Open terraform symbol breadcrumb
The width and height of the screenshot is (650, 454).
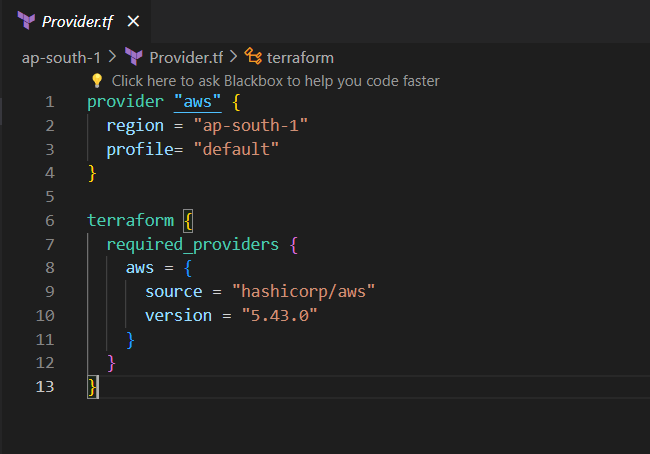(300, 58)
